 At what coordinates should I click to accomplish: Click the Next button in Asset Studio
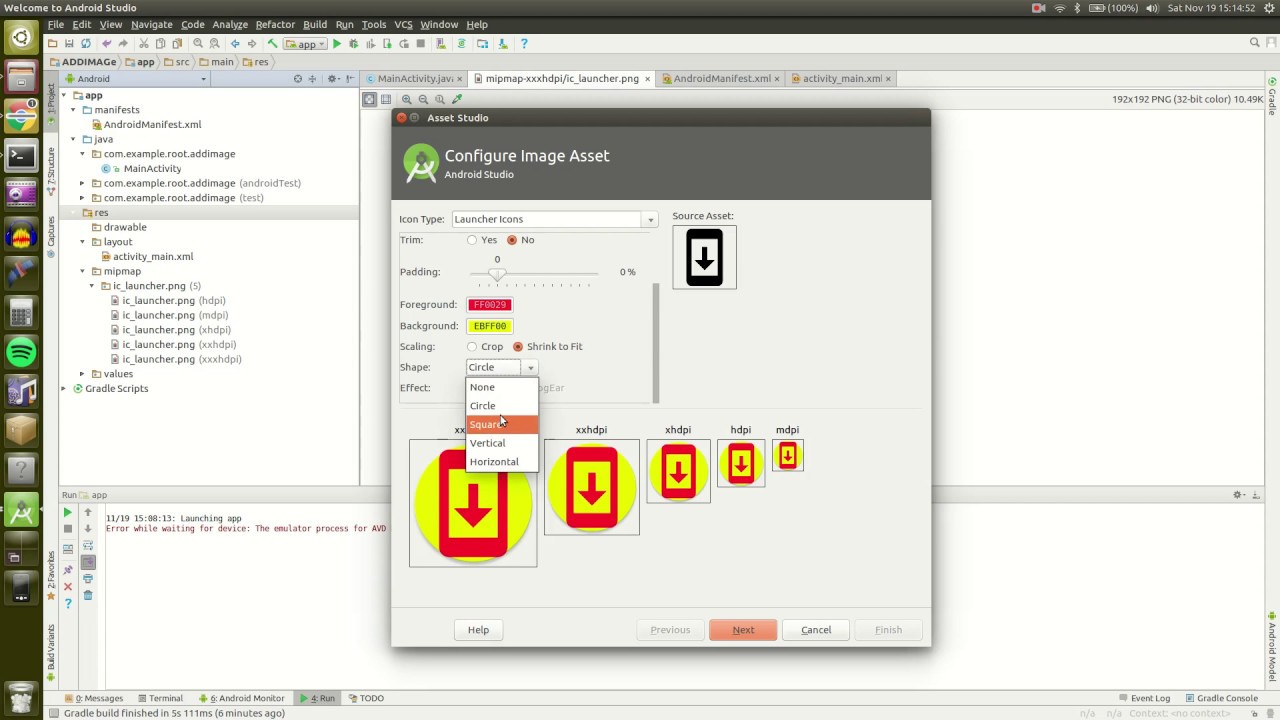pos(743,629)
